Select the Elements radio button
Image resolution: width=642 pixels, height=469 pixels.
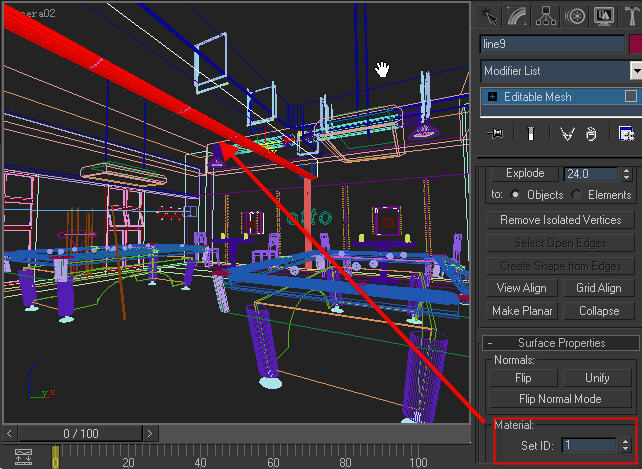click(x=578, y=195)
